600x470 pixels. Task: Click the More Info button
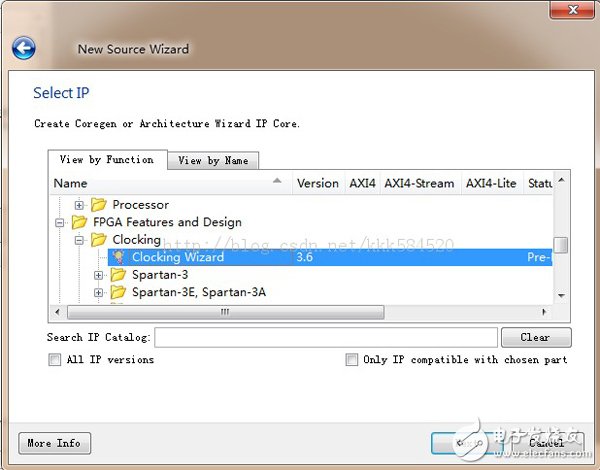tap(54, 443)
